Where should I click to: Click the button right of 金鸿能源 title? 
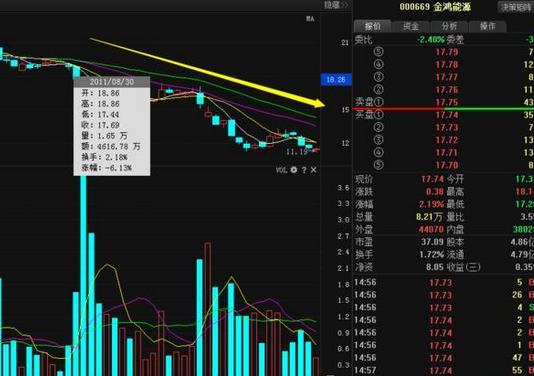click(x=515, y=7)
